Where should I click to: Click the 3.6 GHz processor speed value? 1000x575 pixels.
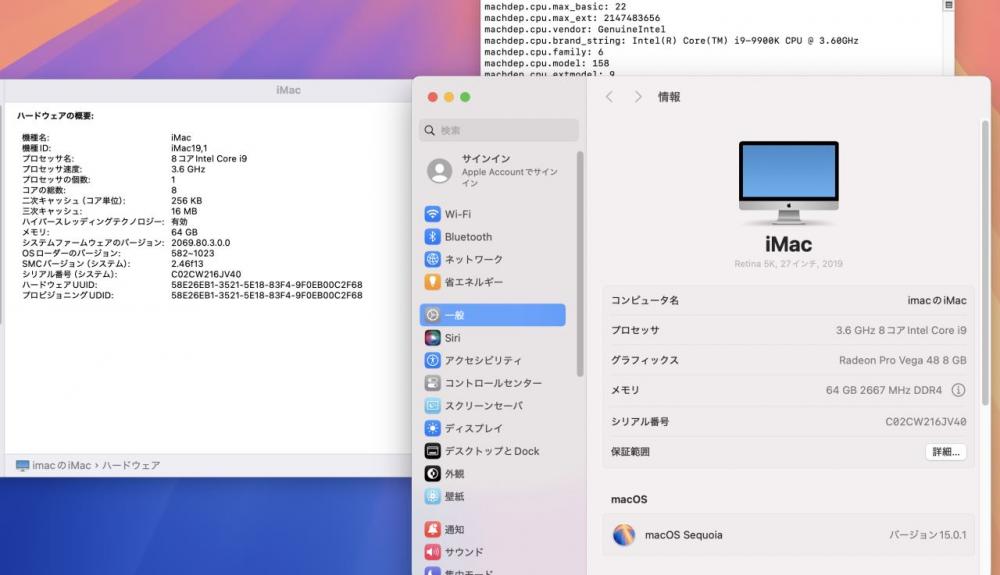(x=188, y=169)
